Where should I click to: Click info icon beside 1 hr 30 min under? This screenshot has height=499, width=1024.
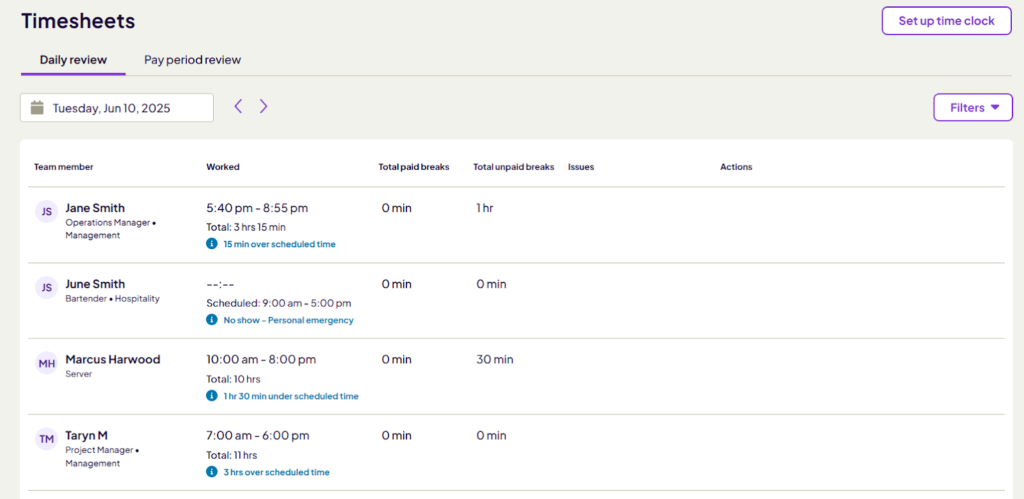point(212,396)
